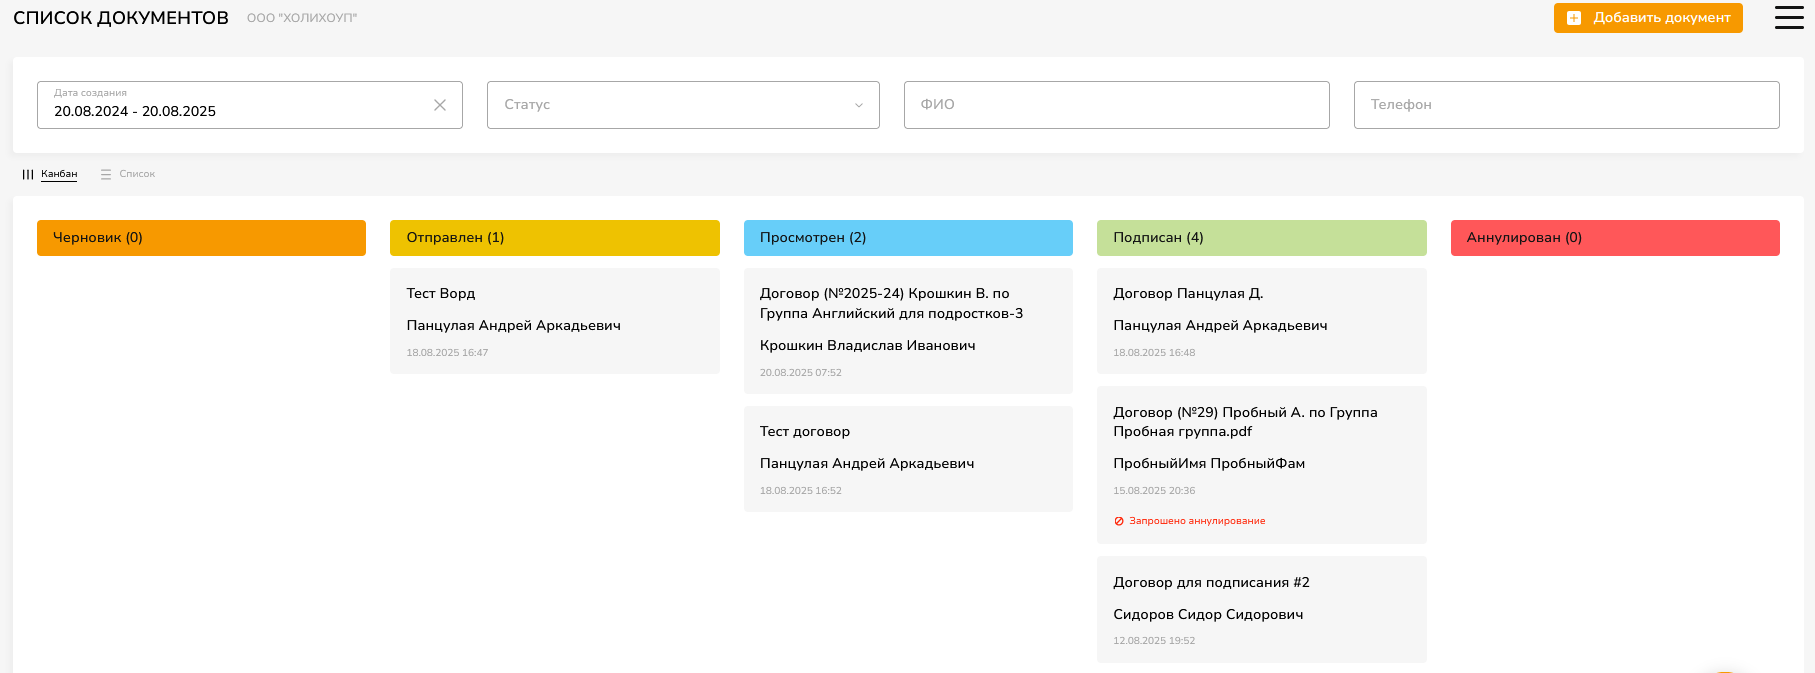Click the Kanban view columns icon
The width and height of the screenshot is (1815, 673).
[28, 174]
